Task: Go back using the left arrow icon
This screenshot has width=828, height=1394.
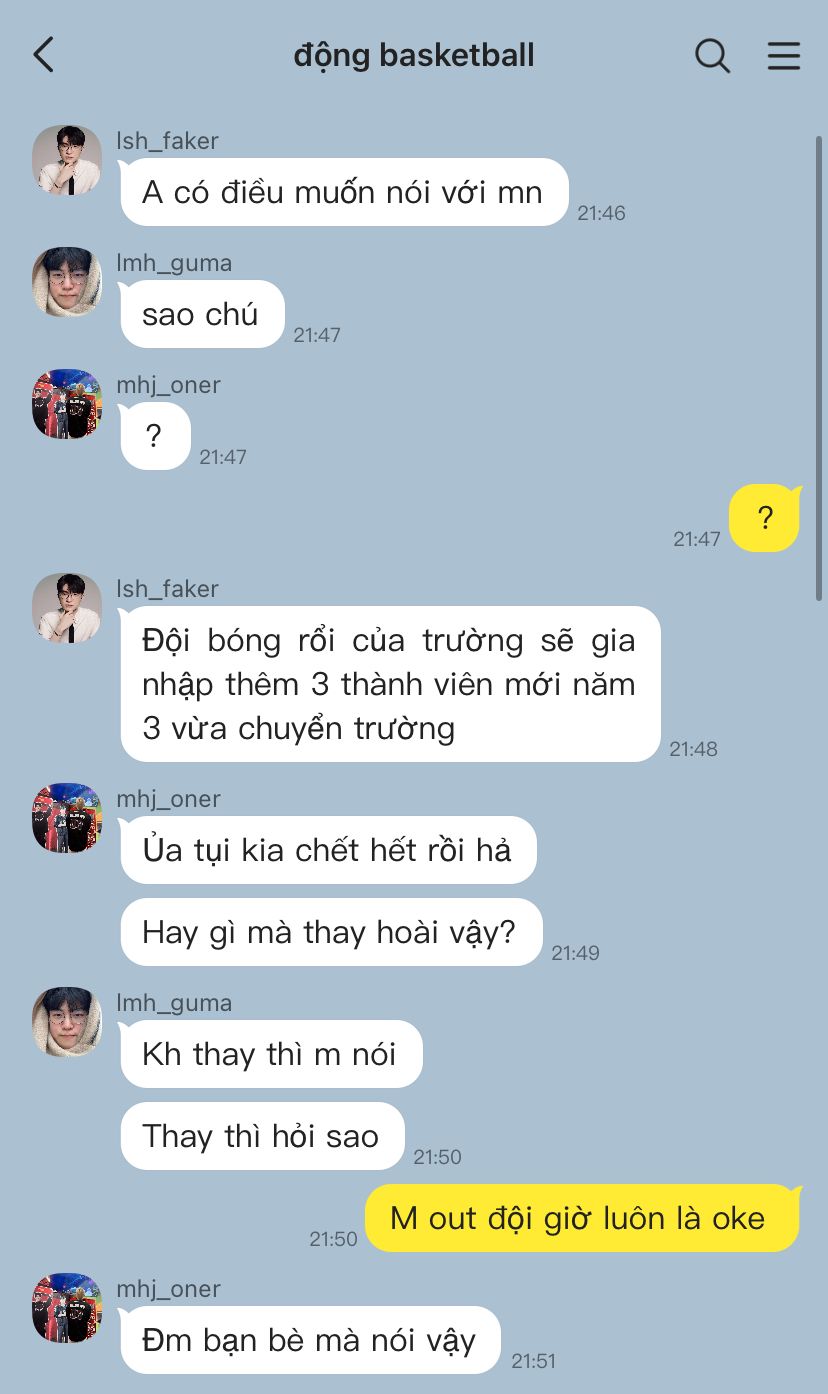Action: point(43,55)
